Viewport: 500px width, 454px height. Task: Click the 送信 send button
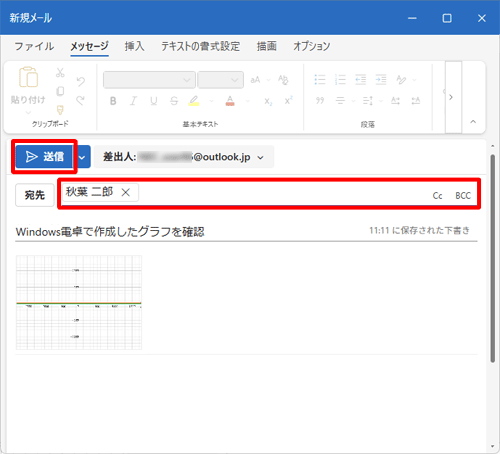[44, 157]
